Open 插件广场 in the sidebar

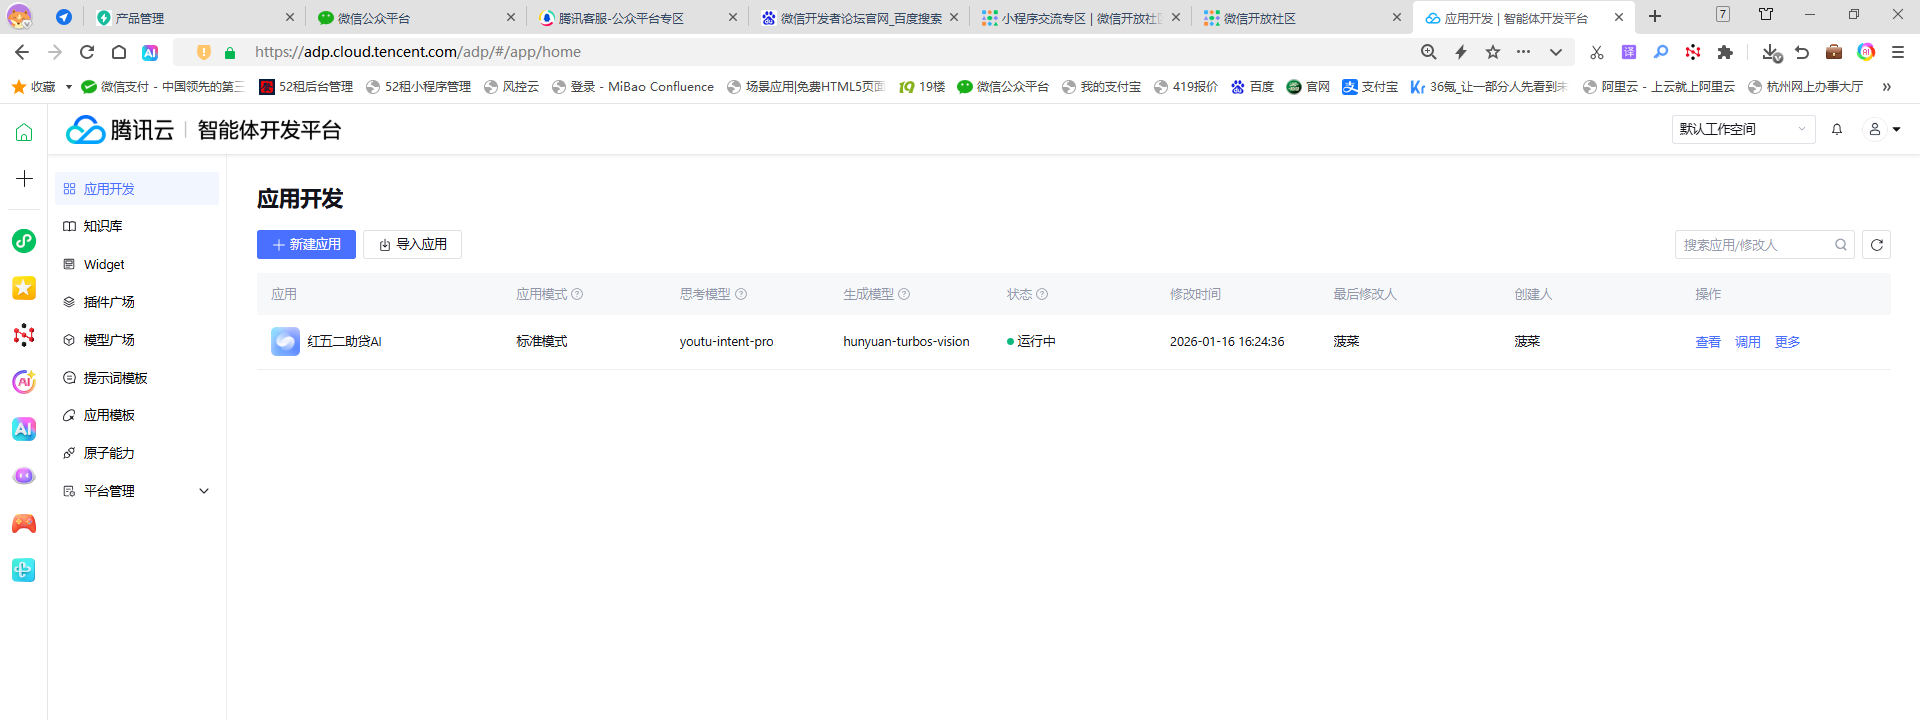click(x=137, y=302)
